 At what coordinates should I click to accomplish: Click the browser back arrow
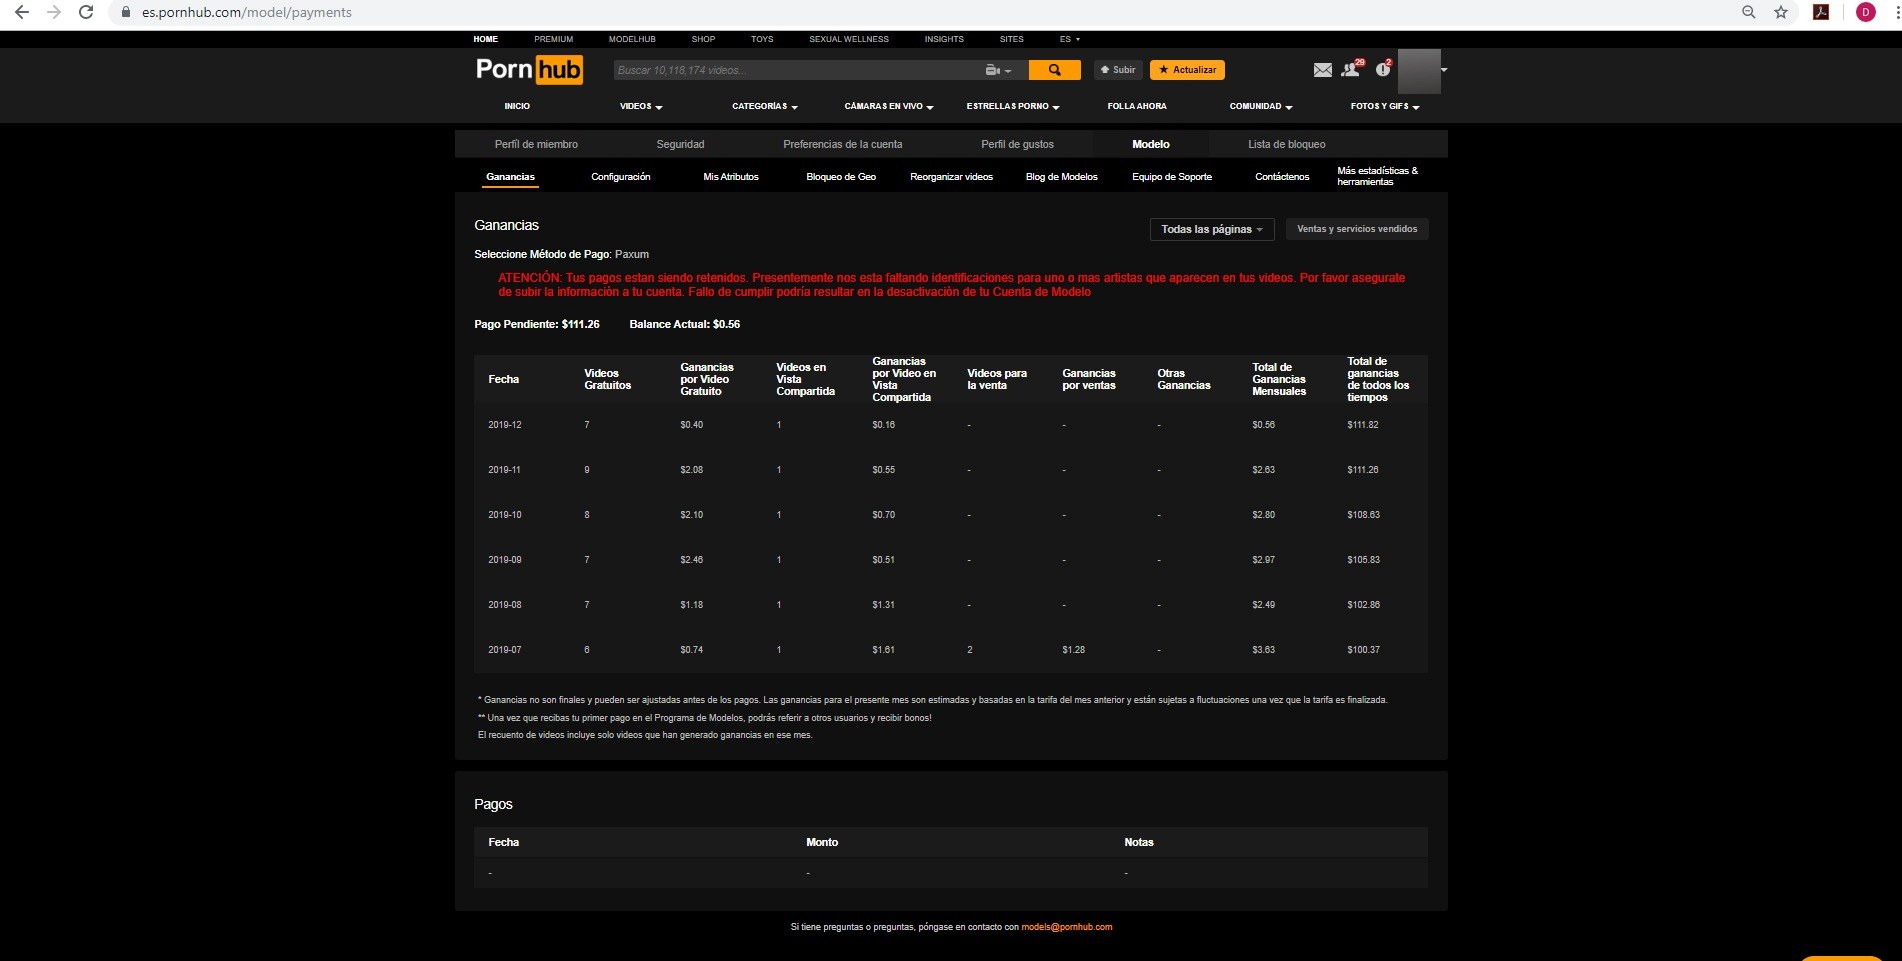coord(21,12)
